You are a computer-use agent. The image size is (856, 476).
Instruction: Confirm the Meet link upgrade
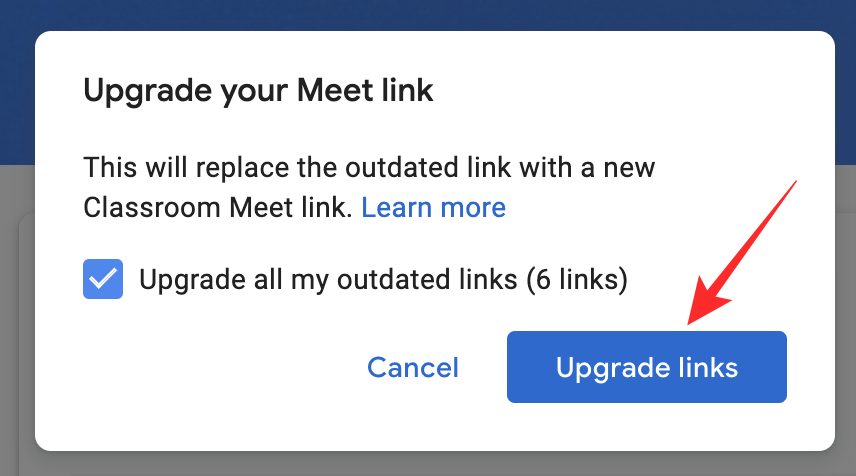coord(646,367)
